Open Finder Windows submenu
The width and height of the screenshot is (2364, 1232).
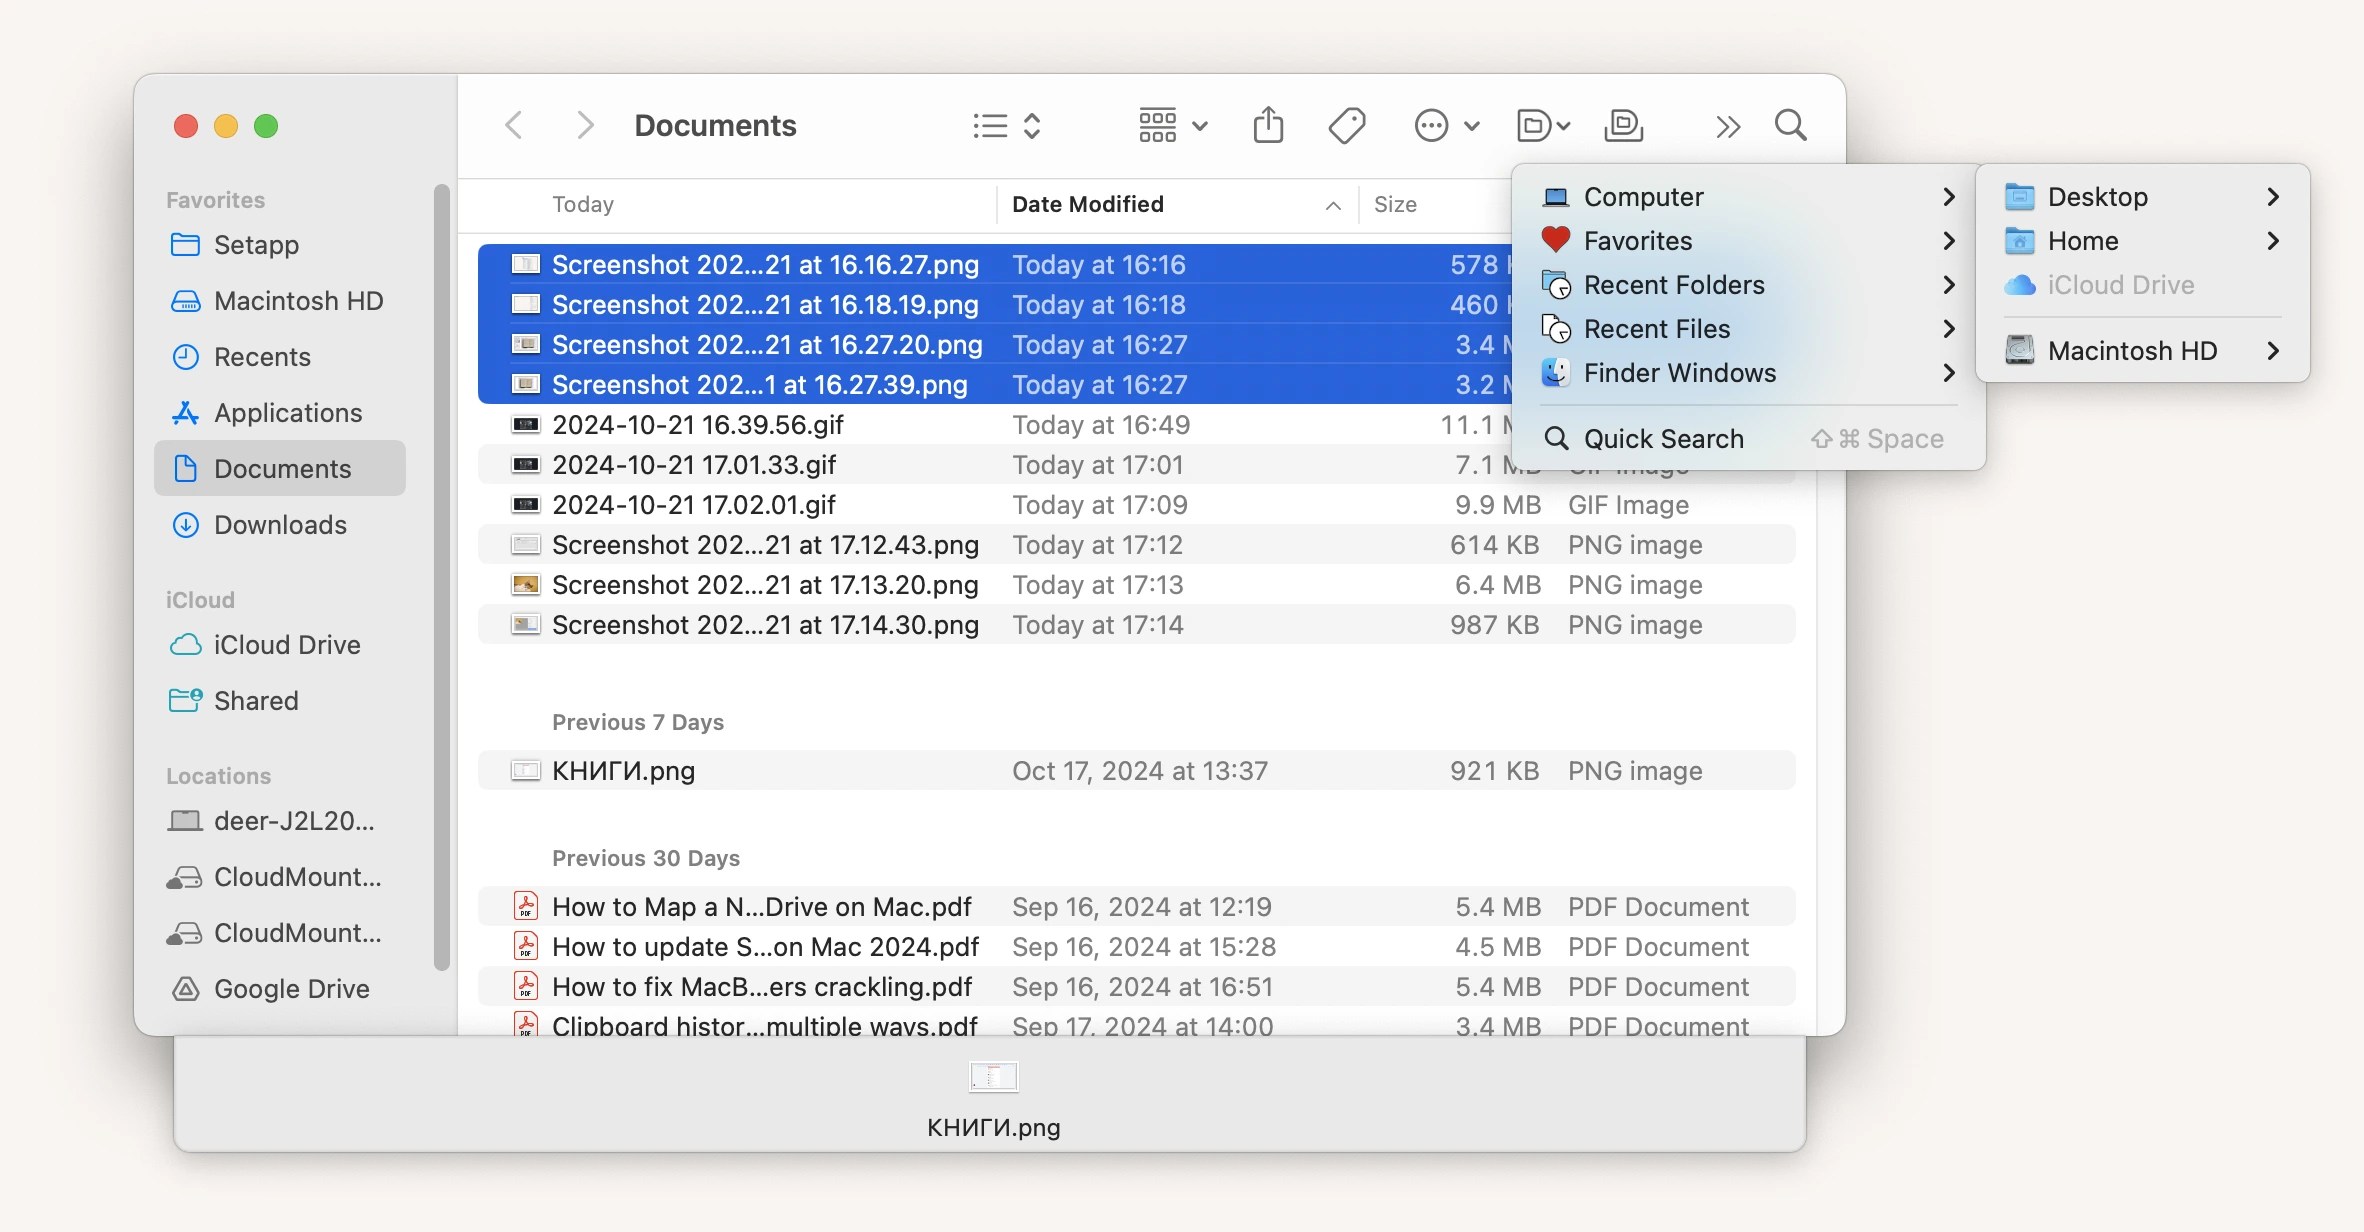click(x=1680, y=373)
